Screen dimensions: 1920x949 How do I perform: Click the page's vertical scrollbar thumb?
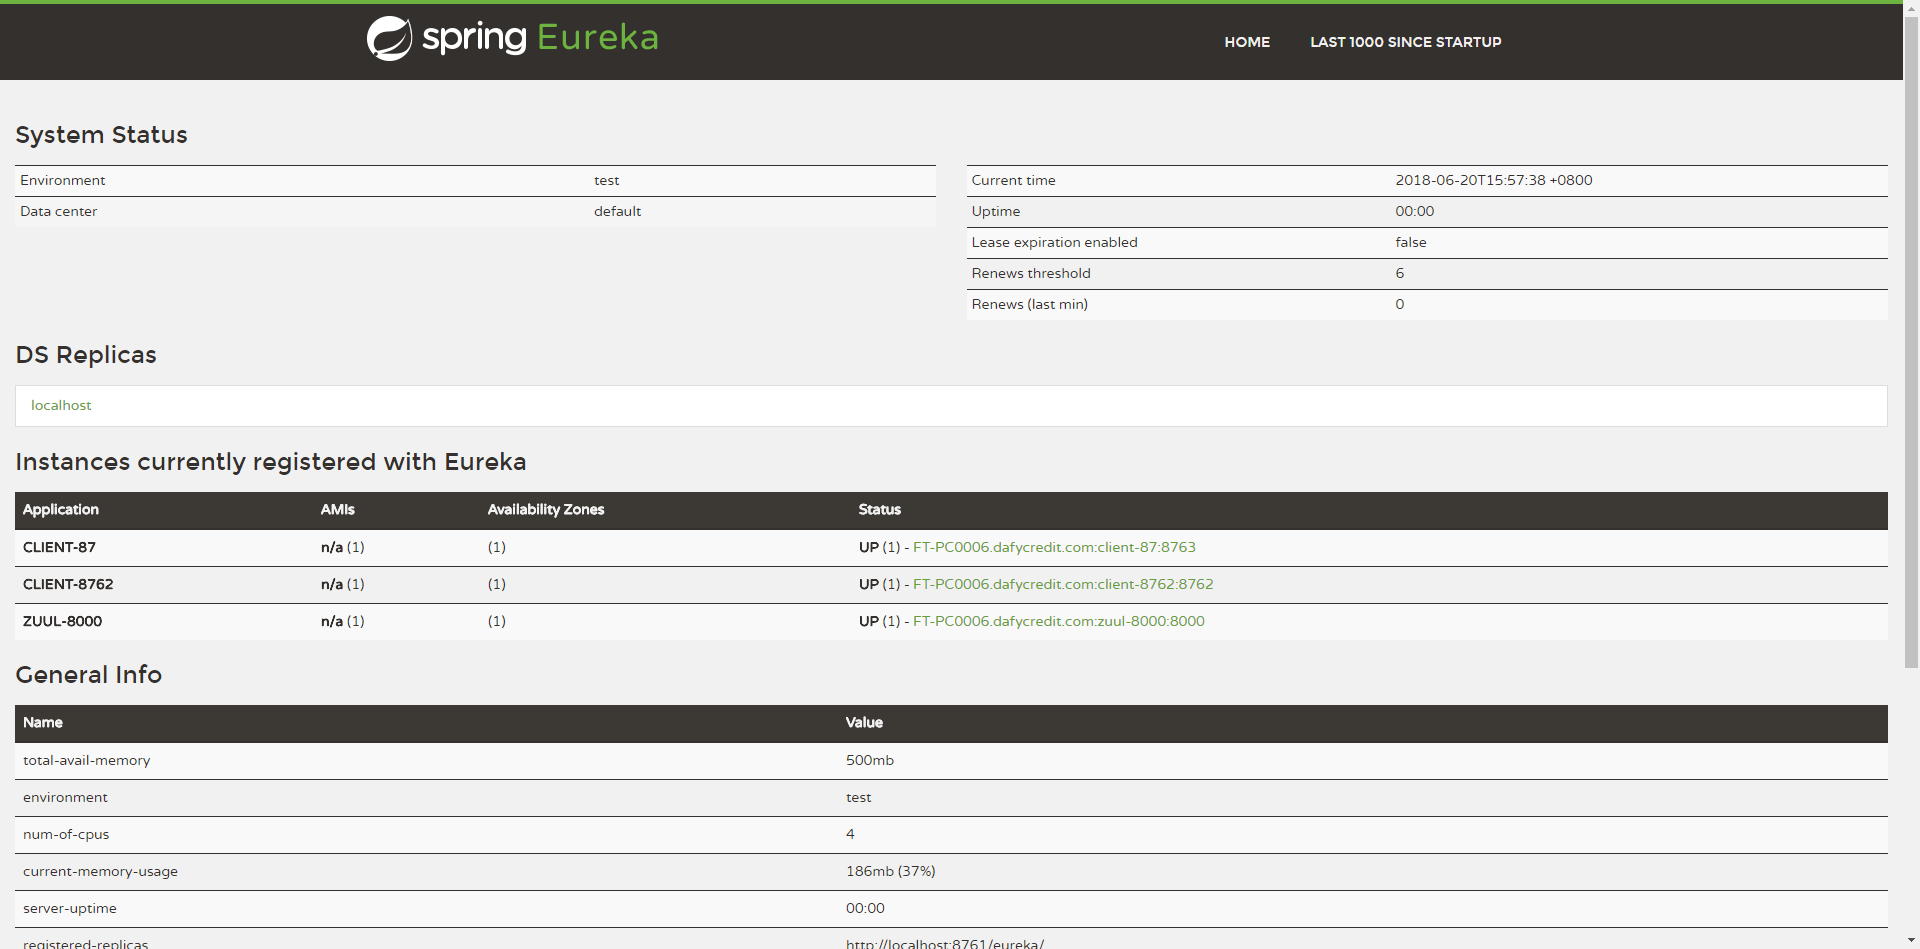click(x=1911, y=340)
